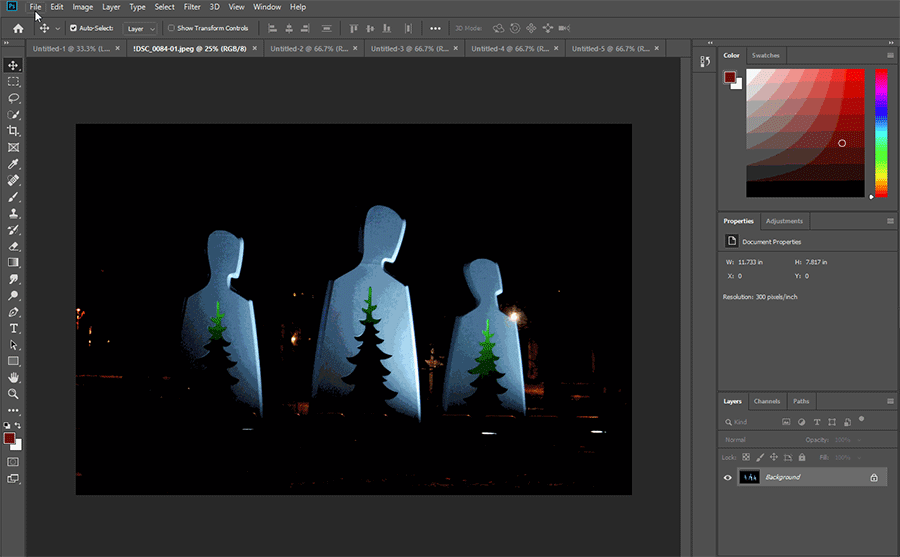Toggle the shape layer filter
This screenshot has height=557, width=900.
832,422
